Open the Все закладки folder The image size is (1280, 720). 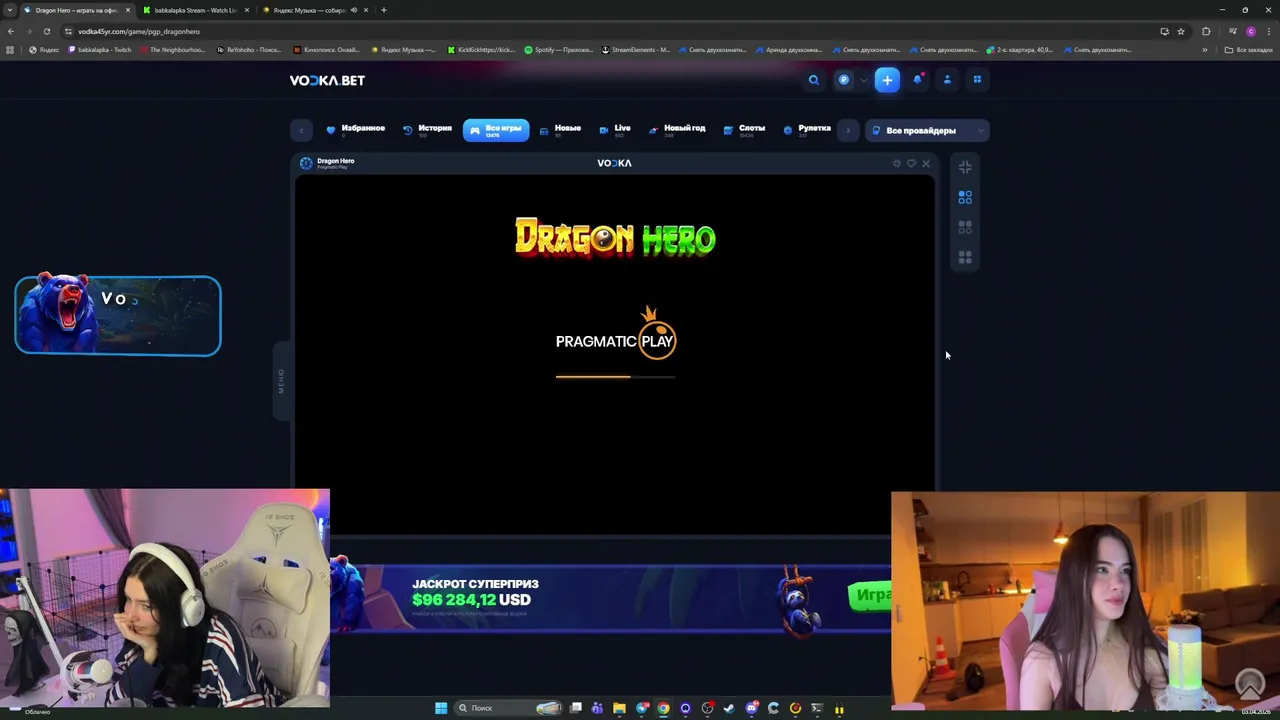tap(1249, 50)
